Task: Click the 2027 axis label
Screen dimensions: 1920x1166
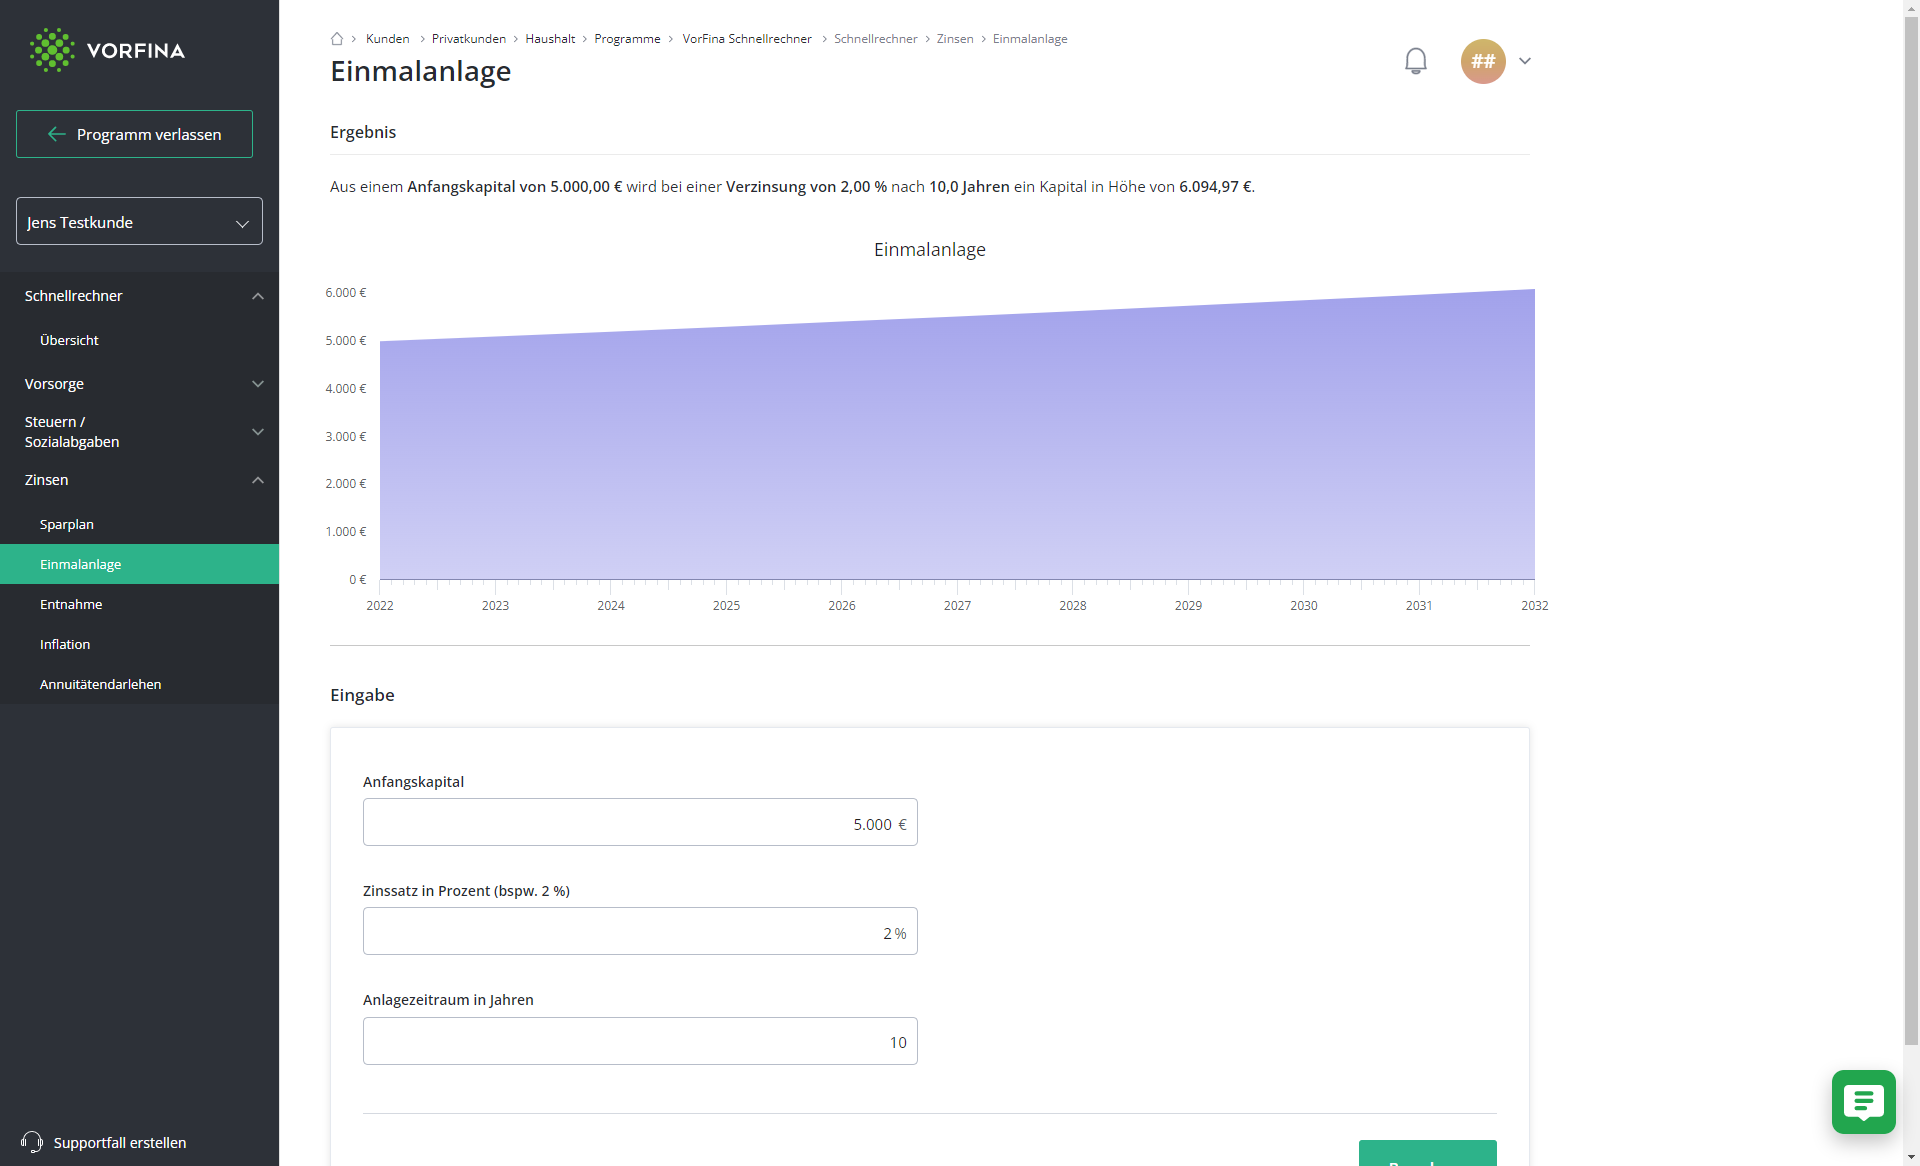Action: tap(957, 606)
